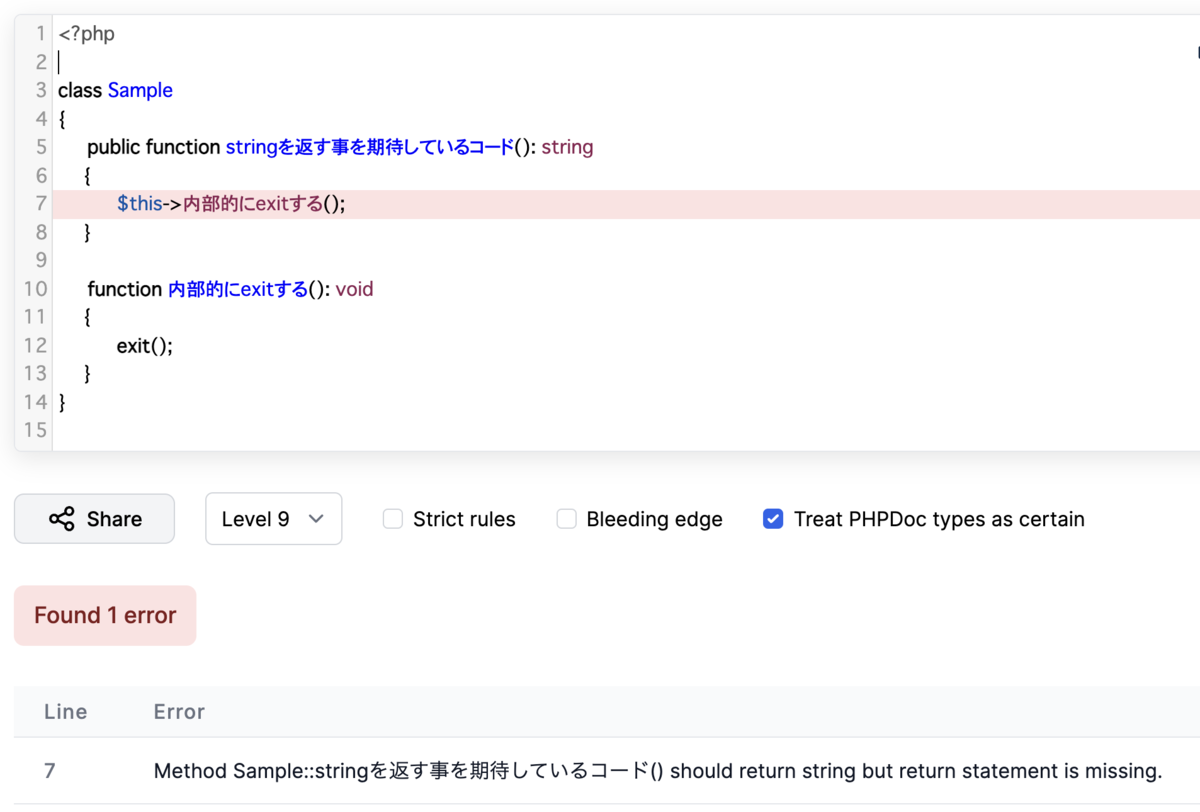
Task: Disable Treat PHPDoc types as certain
Action: point(773,518)
